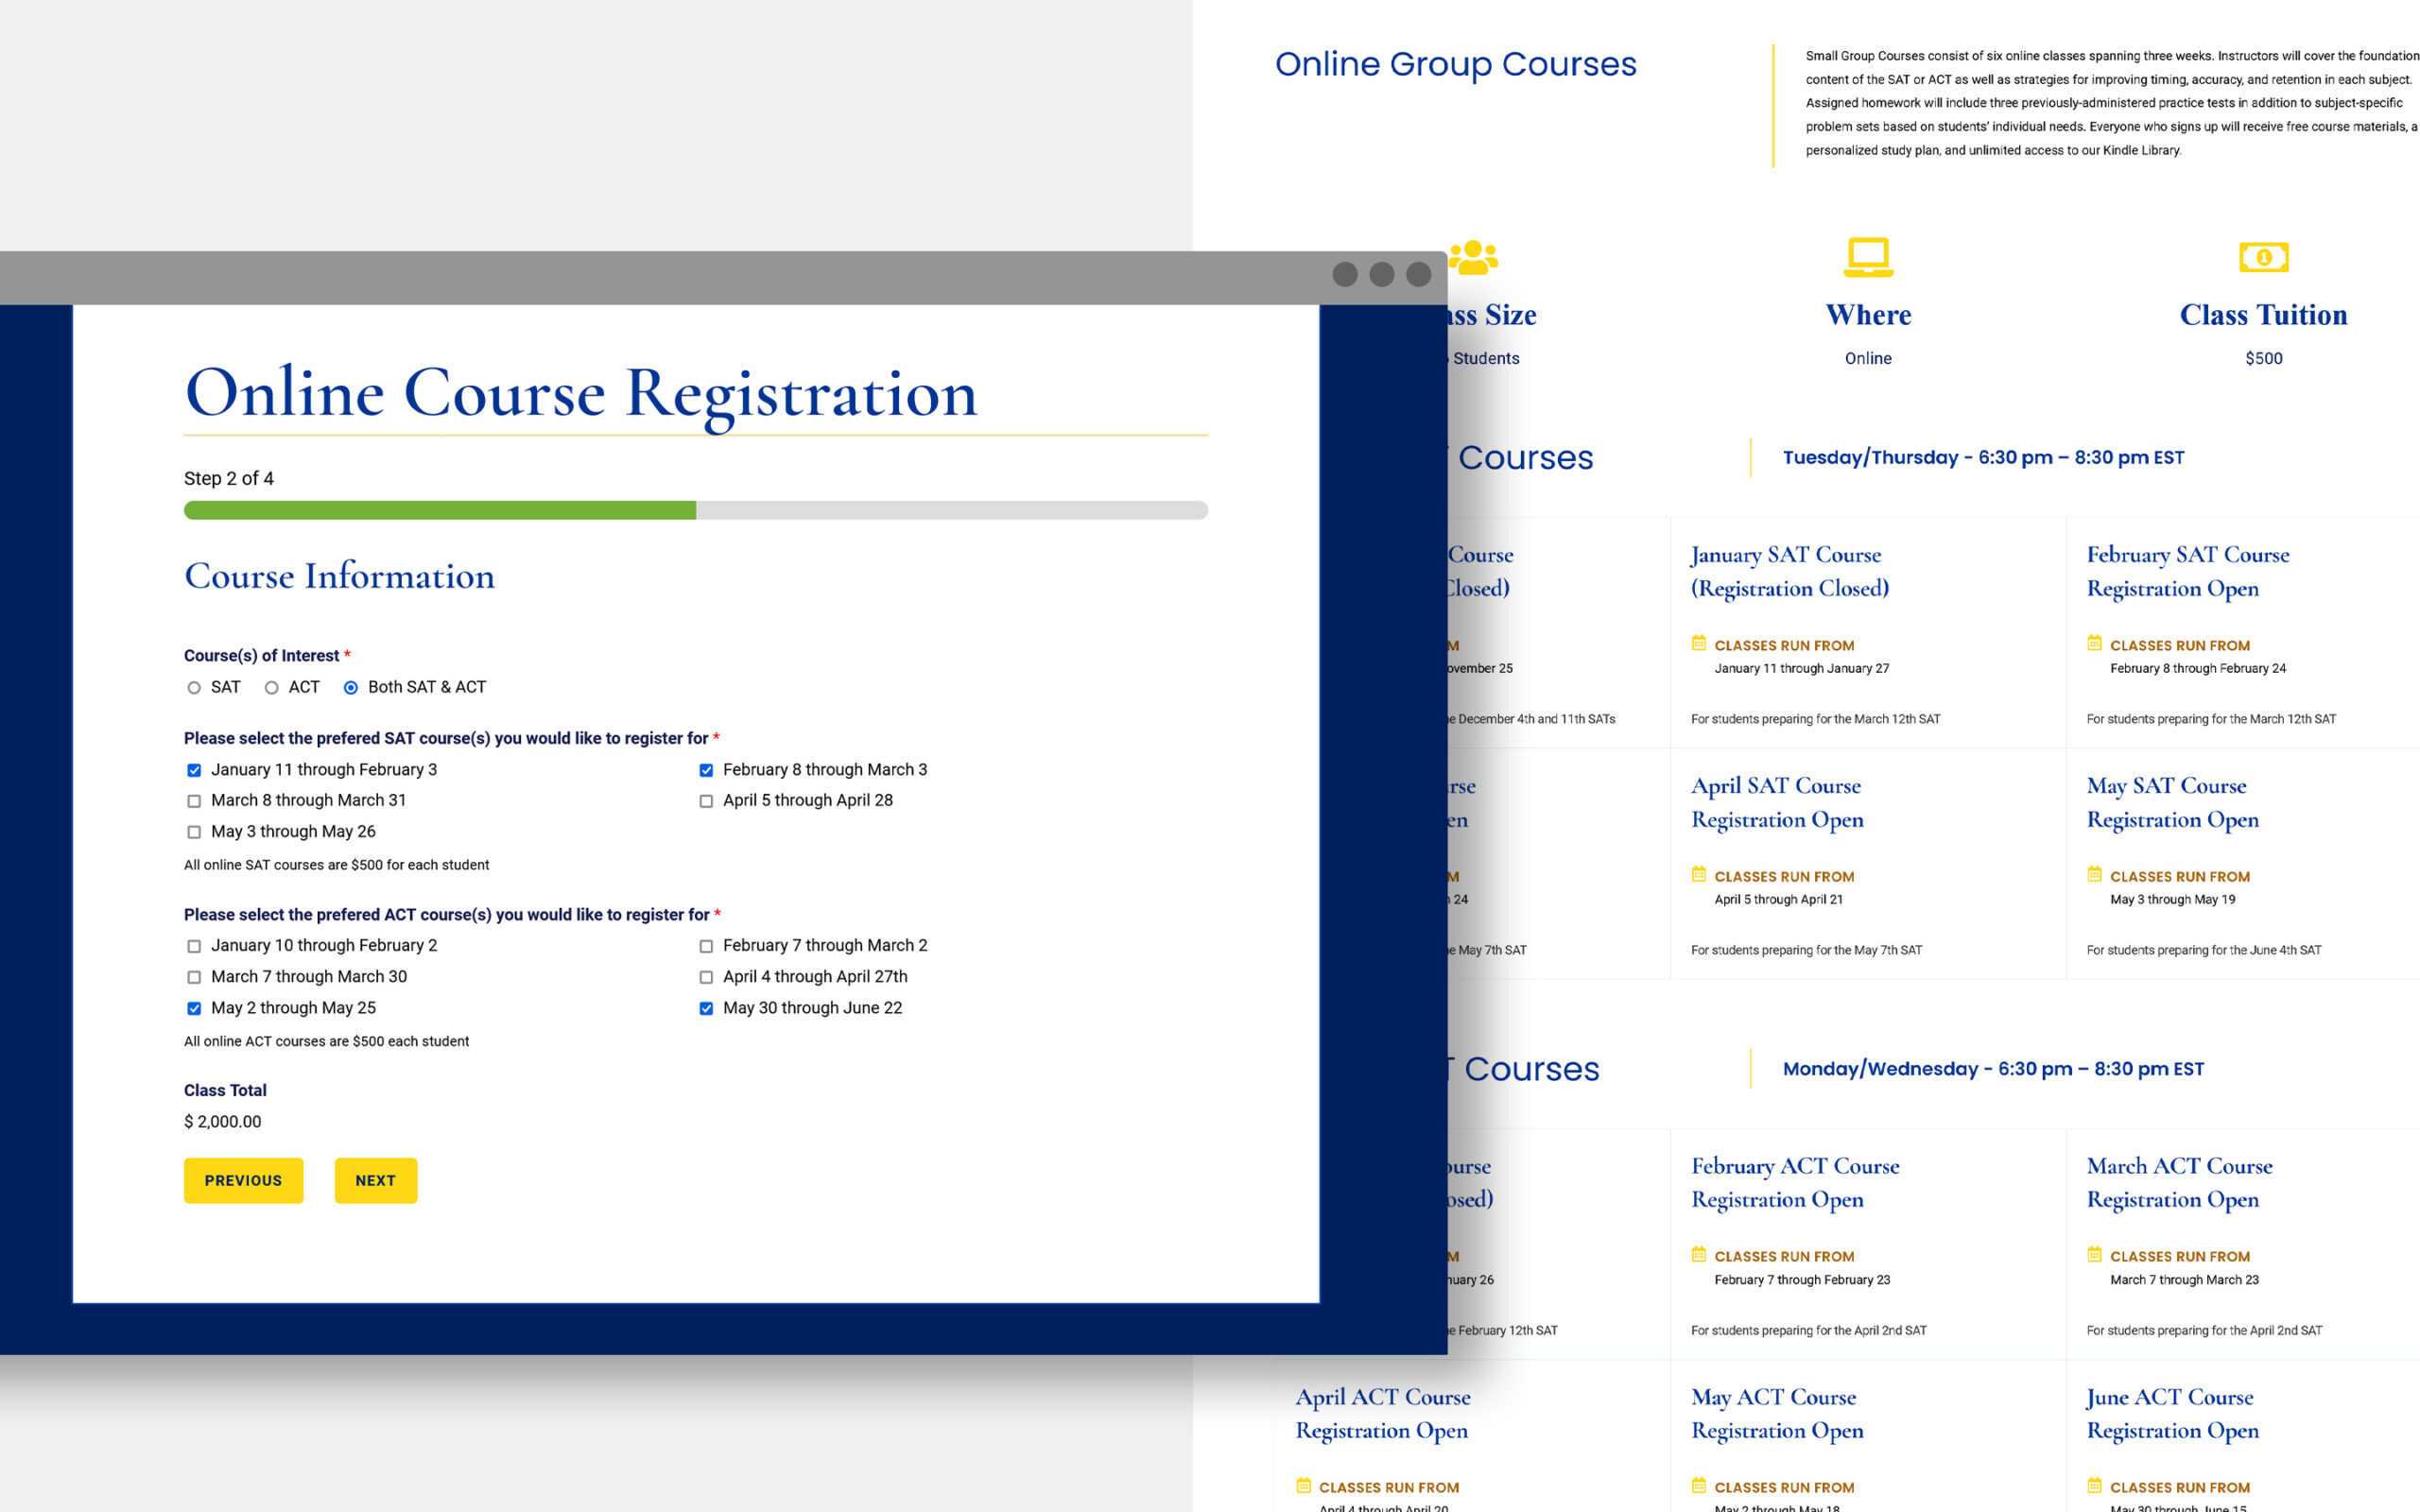Viewport: 2420px width, 1512px height.
Task: Click the calendar icon beside March ACT Course dates
Action: 2094,1256
